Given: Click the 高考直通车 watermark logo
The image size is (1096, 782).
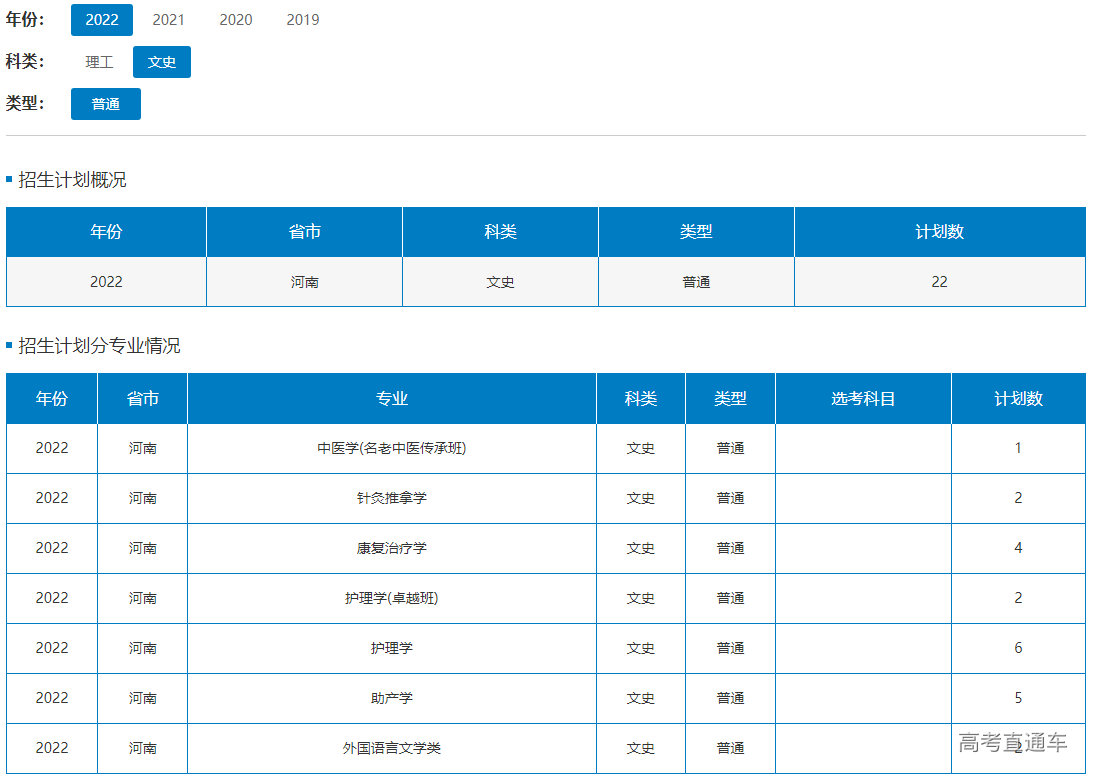Looking at the screenshot, I should [1012, 743].
